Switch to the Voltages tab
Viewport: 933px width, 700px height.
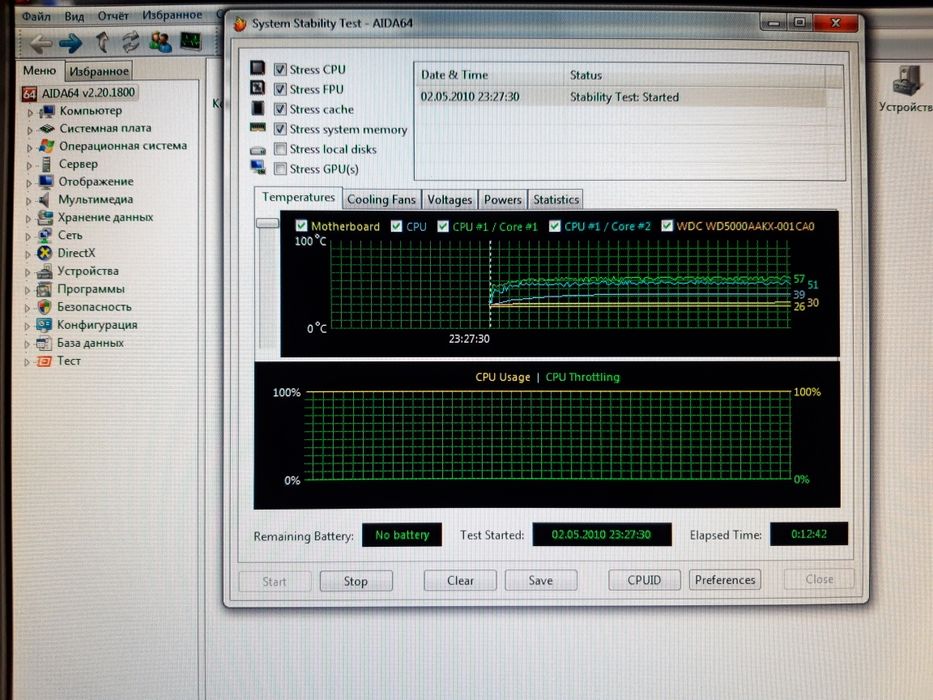450,199
